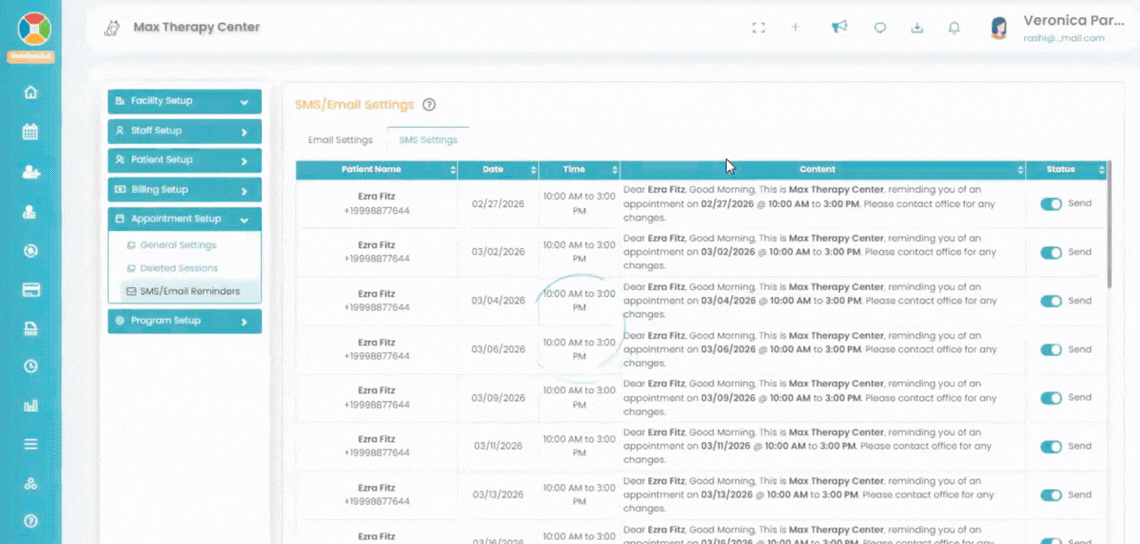Open the Deleted Sessions link
The height and width of the screenshot is (544, 1140).
point(178,268)
